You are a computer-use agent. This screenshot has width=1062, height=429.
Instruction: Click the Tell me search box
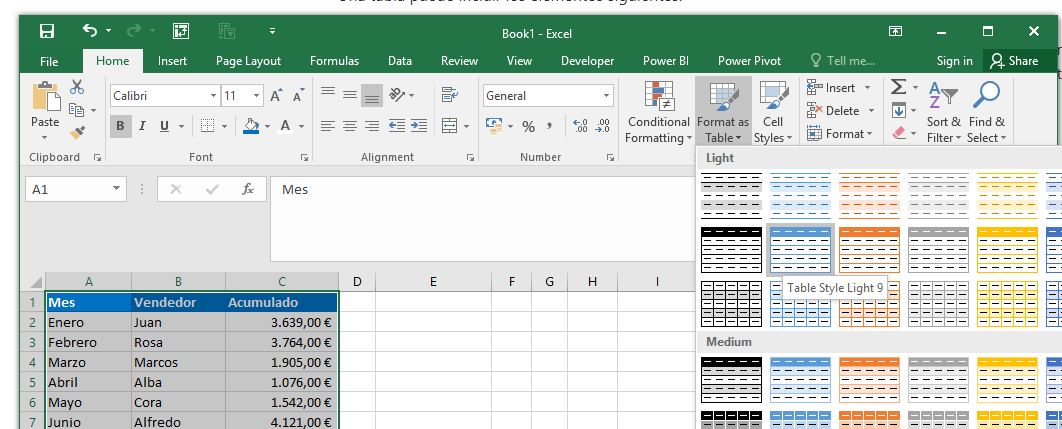click(844, 61)
